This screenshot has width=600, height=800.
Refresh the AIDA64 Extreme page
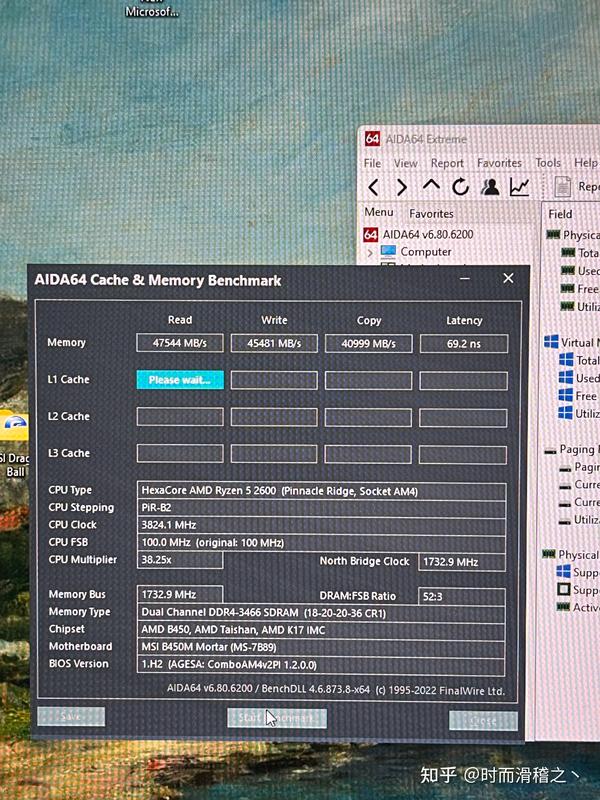tap(460, 187)
